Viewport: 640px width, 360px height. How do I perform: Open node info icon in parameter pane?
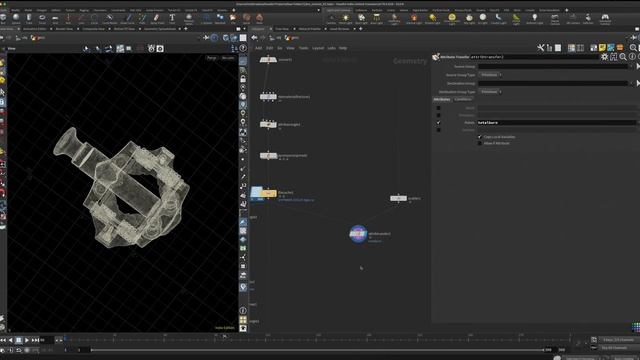click(x=632, y=57)
